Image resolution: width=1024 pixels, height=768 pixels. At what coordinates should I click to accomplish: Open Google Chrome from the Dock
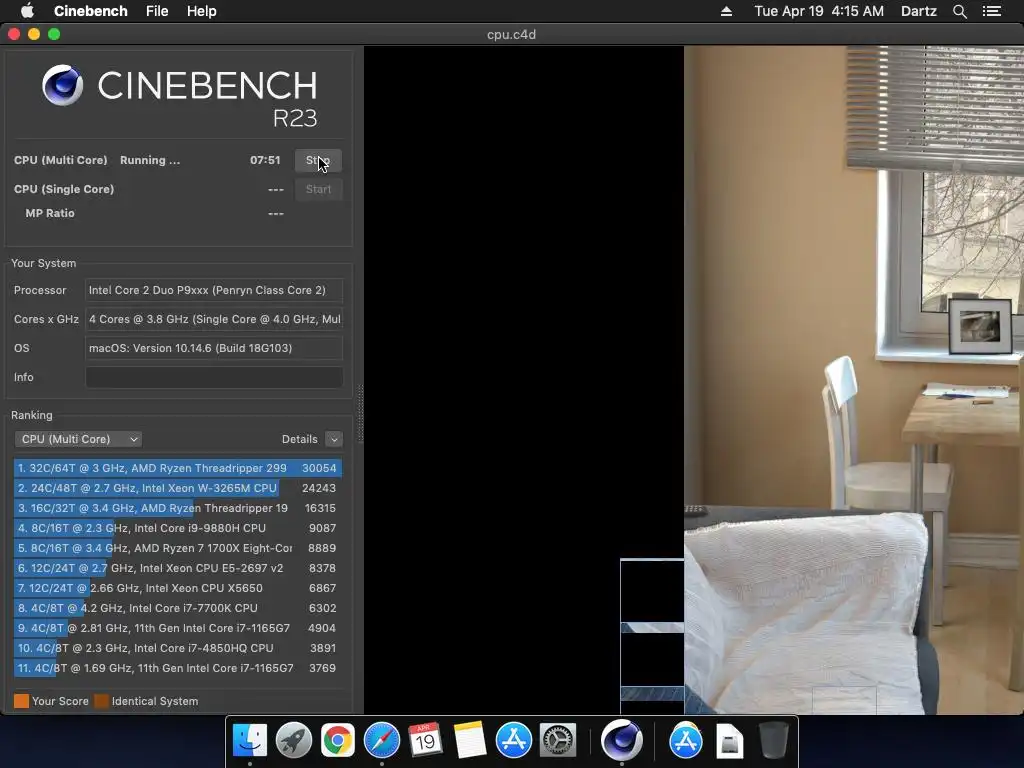click(x=337, y=741)
